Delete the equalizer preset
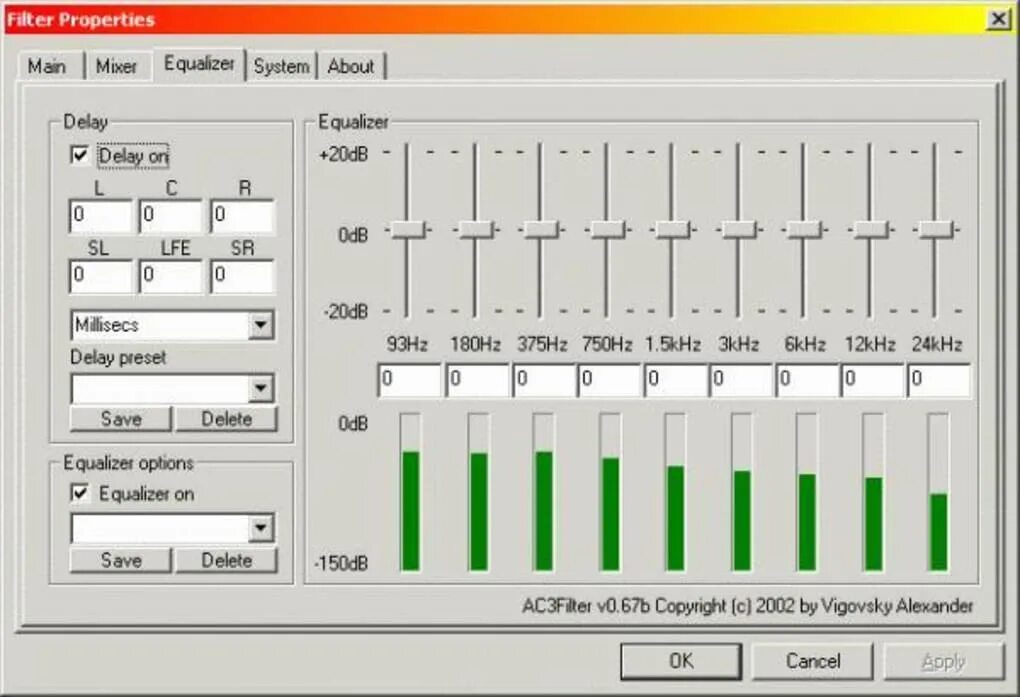1020x697 pixels. [226, 560]
